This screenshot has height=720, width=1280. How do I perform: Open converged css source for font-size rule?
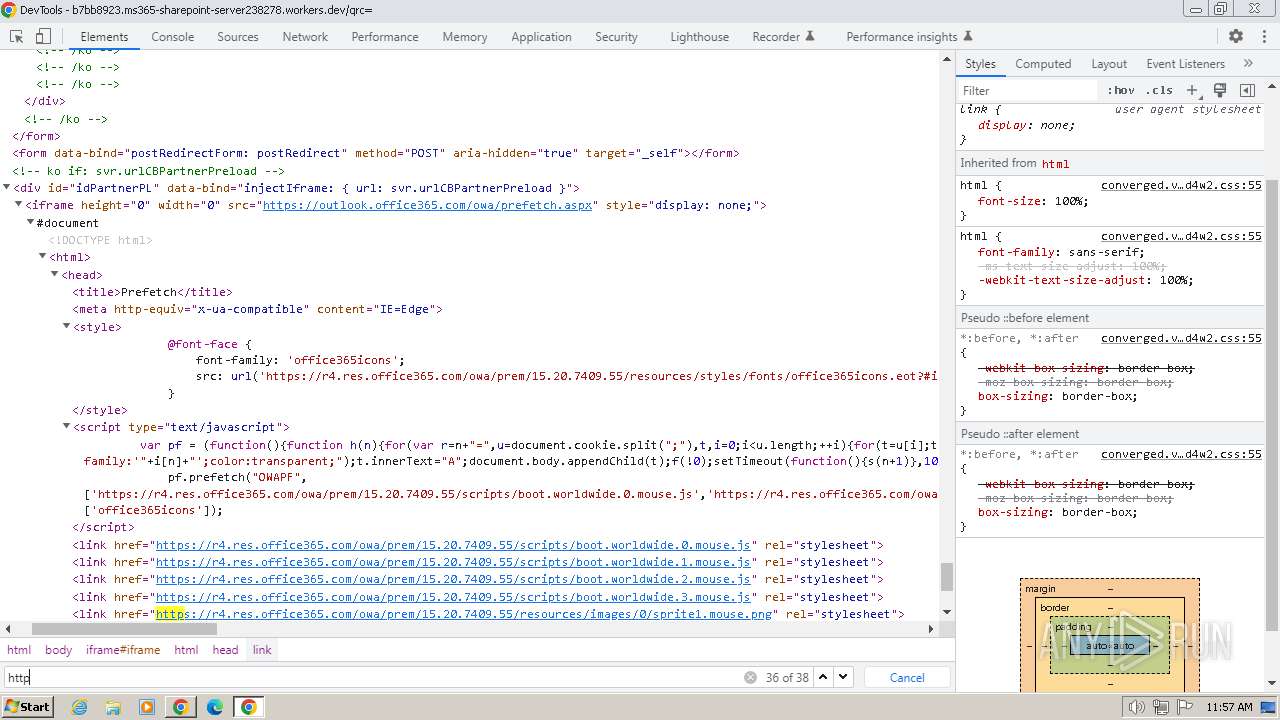point(1181,185)
